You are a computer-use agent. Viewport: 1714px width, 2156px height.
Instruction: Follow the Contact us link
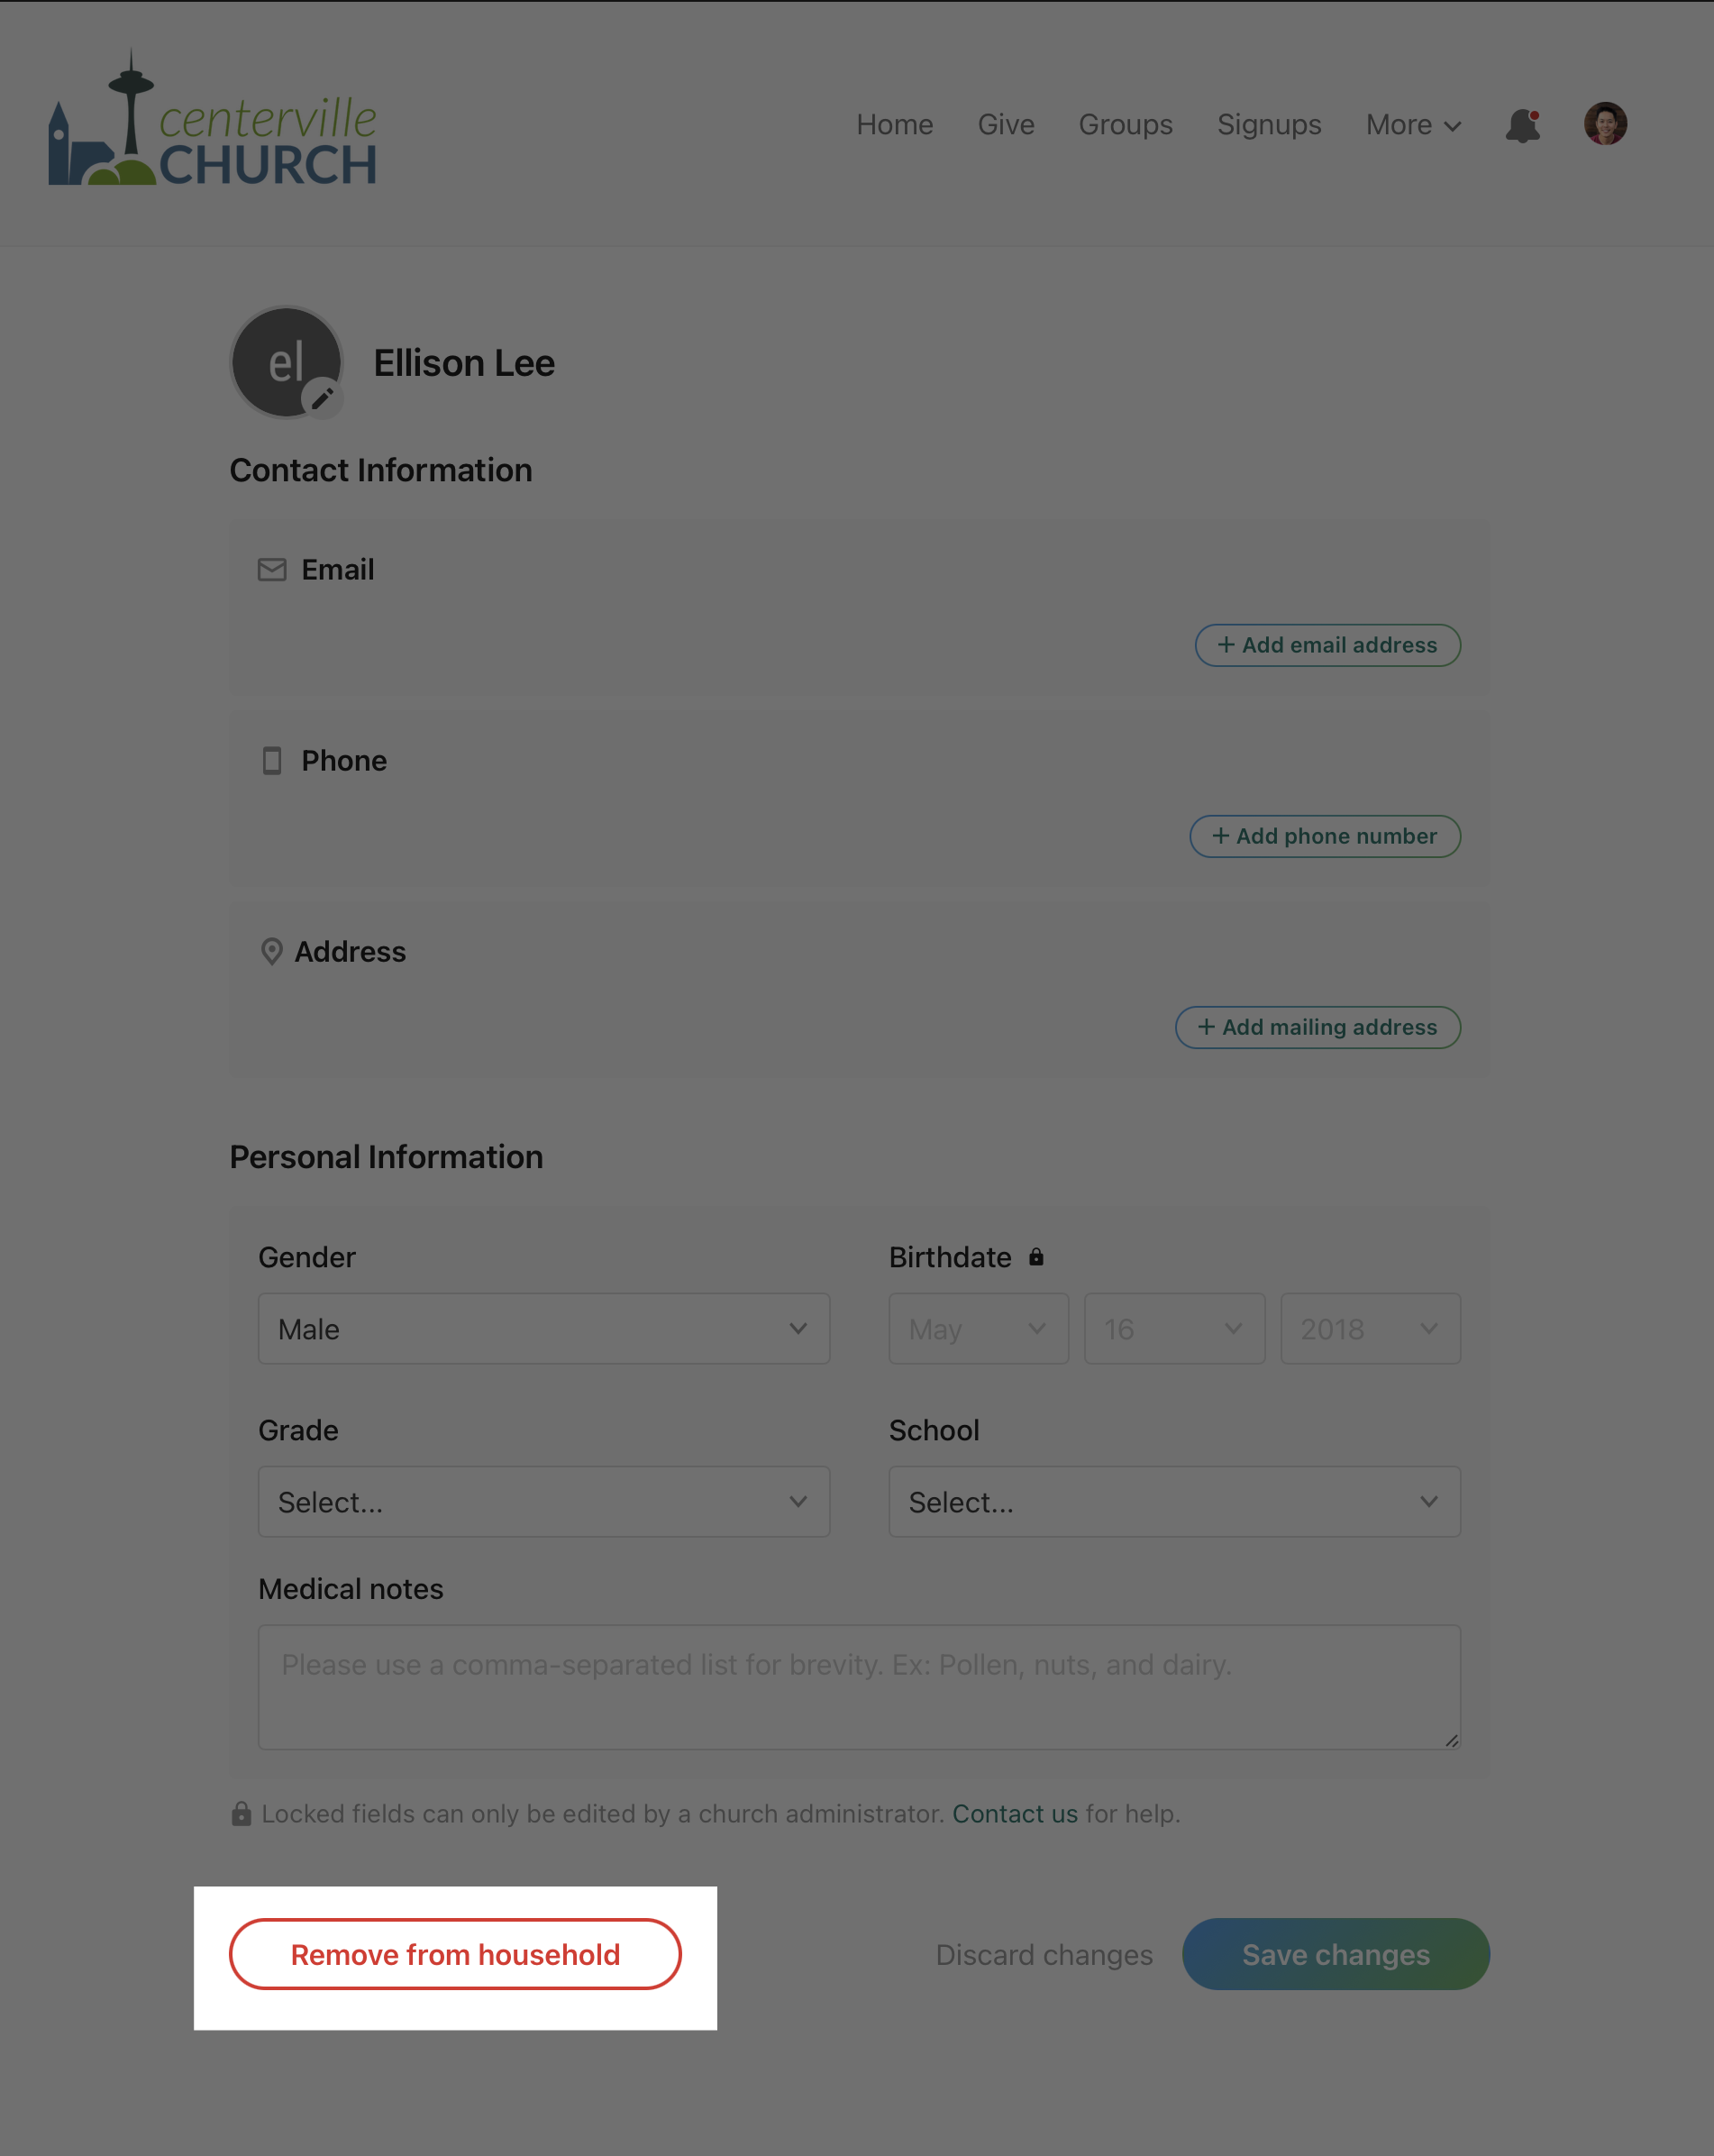pos(1014,1814)
